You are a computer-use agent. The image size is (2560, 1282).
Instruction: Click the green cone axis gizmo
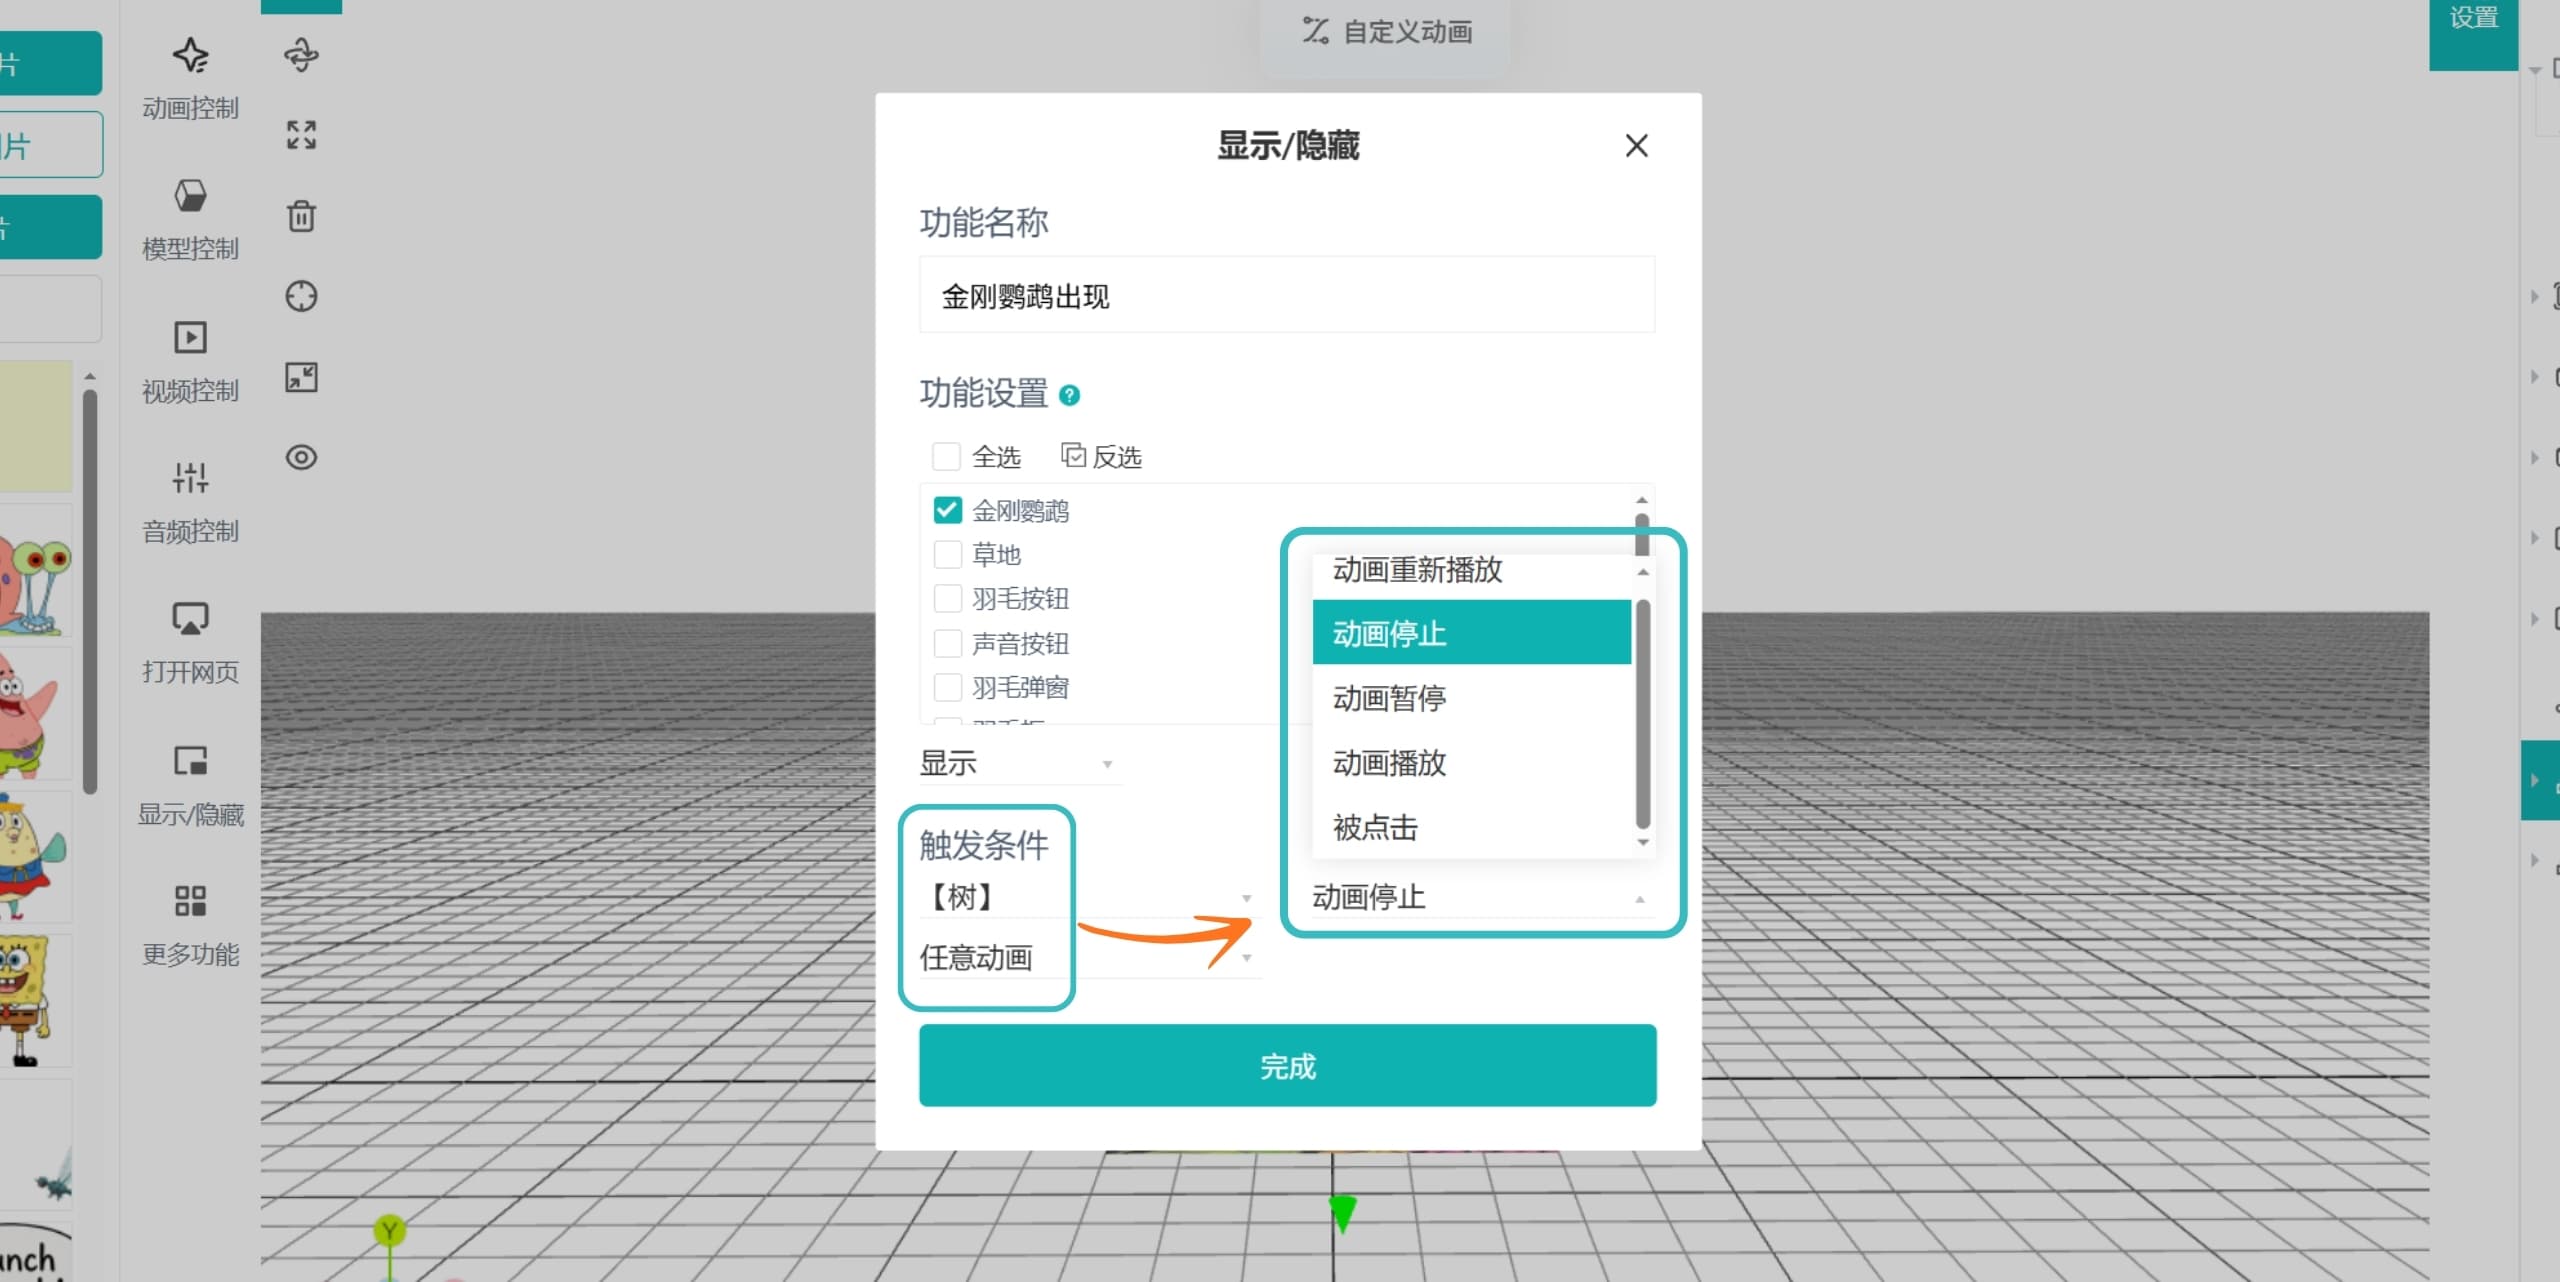tap(1342, 1213)
